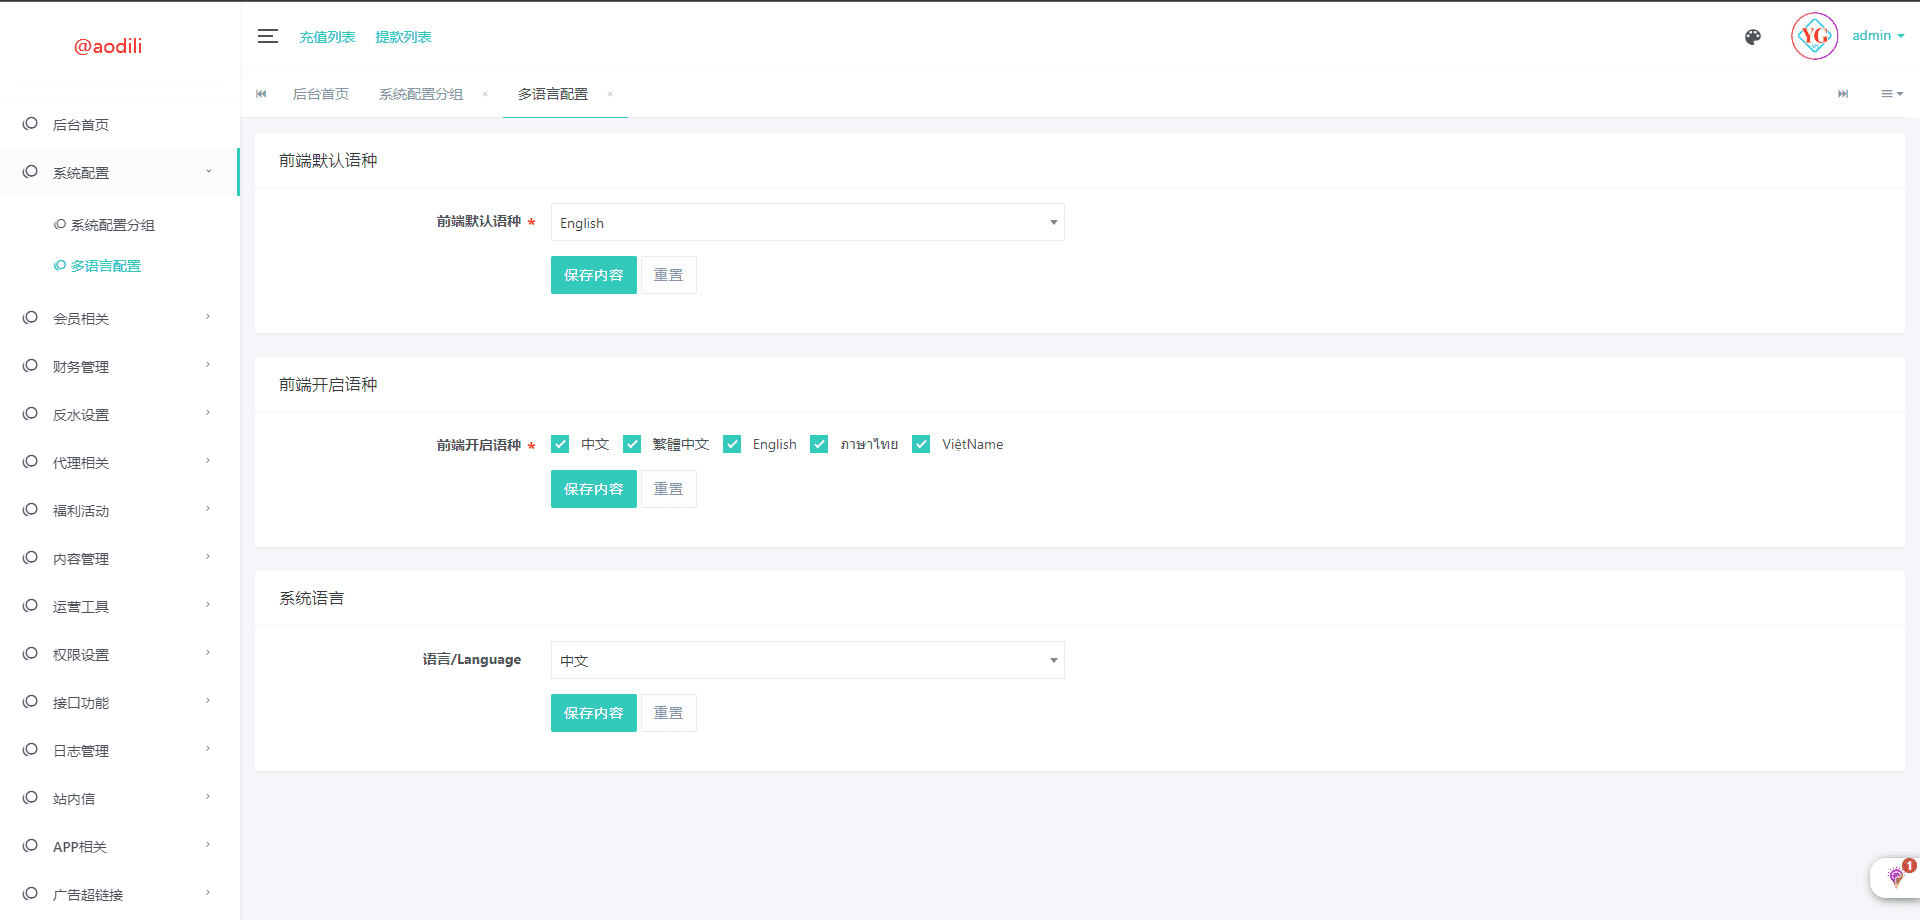Expand the admin user menu
The height and width of the screenshot is (920, 1920).
1877,36
